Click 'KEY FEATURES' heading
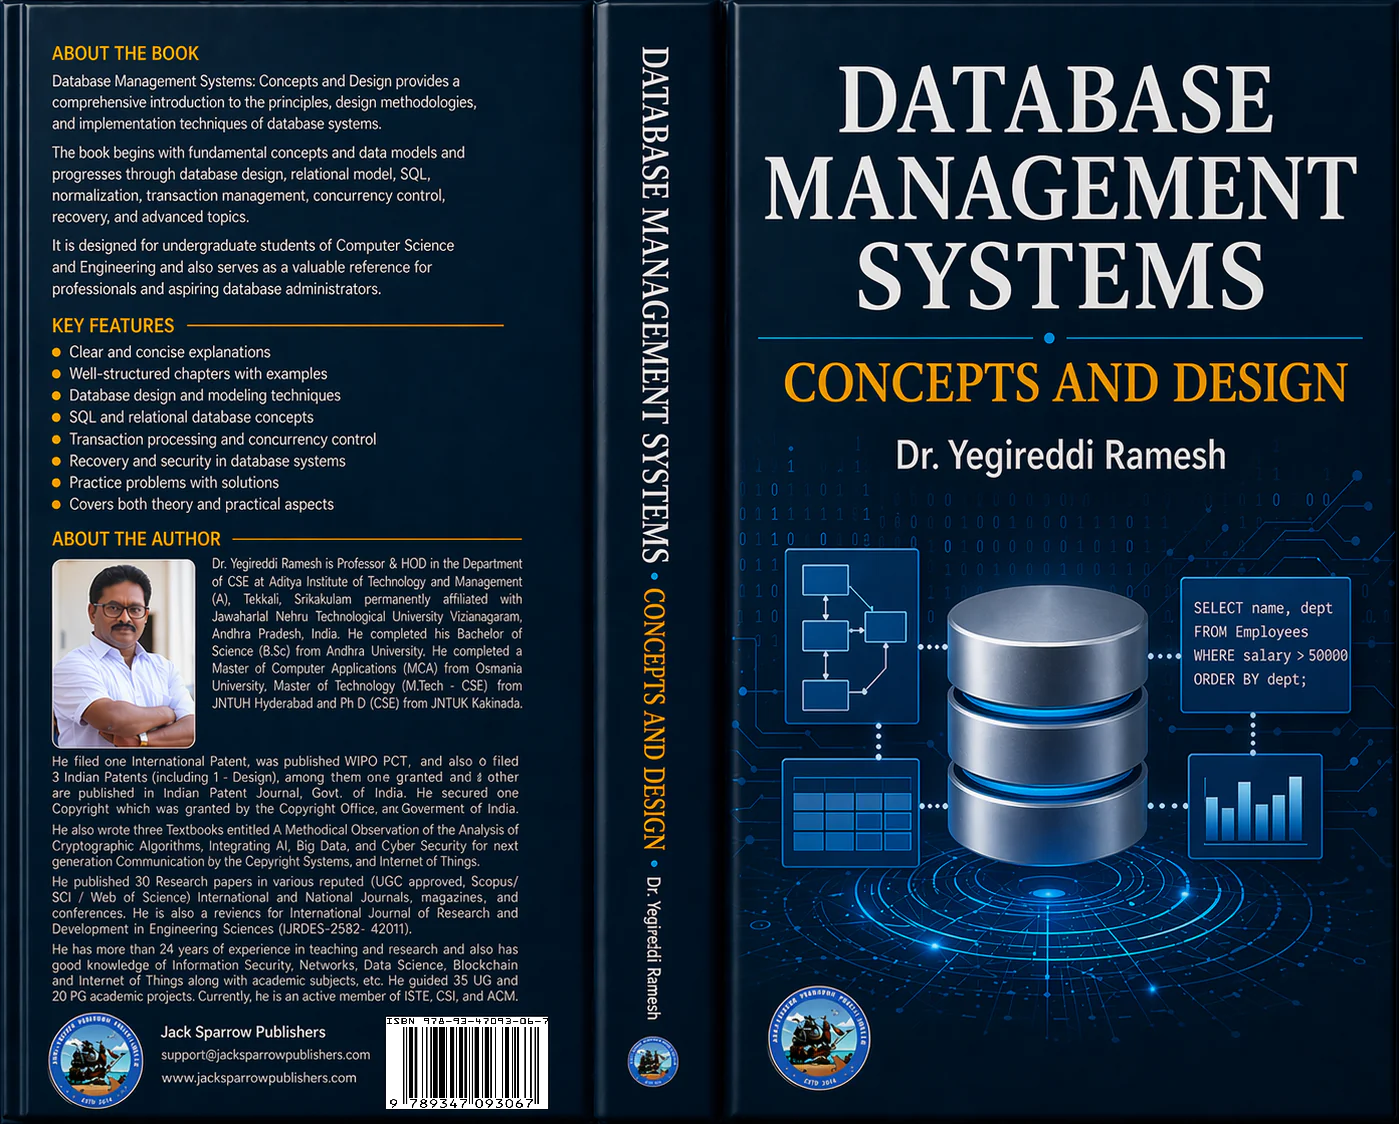Image resolution: width=1399 pixels, height=1124 pixels. pyautogui.click(x=113, y=326)
